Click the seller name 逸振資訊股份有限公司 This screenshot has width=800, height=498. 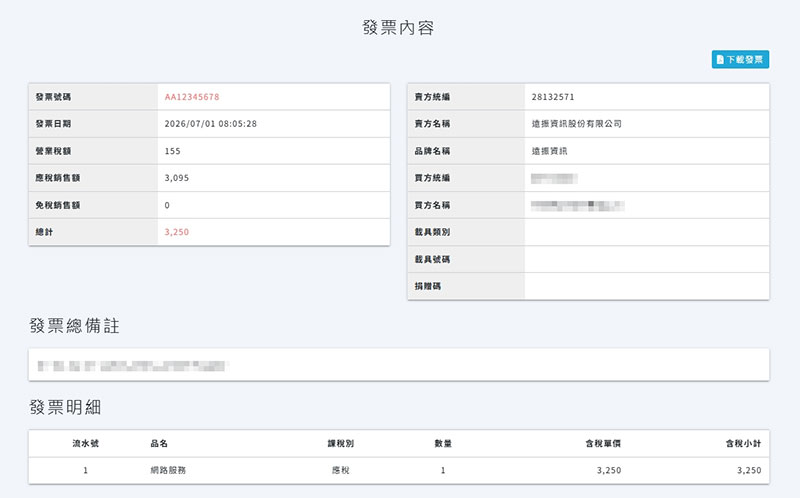pyautogui.click(x=577, y=124)
